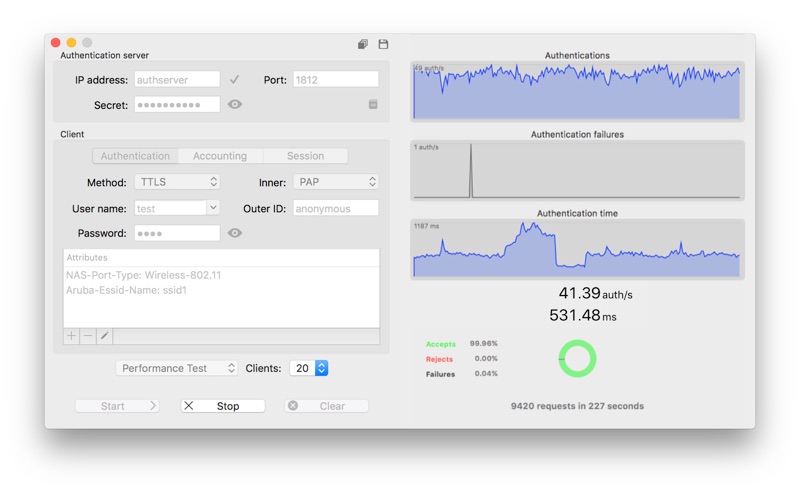Click the Port input field
Viewport: 800px width, 500px height.
coord(335,80)
